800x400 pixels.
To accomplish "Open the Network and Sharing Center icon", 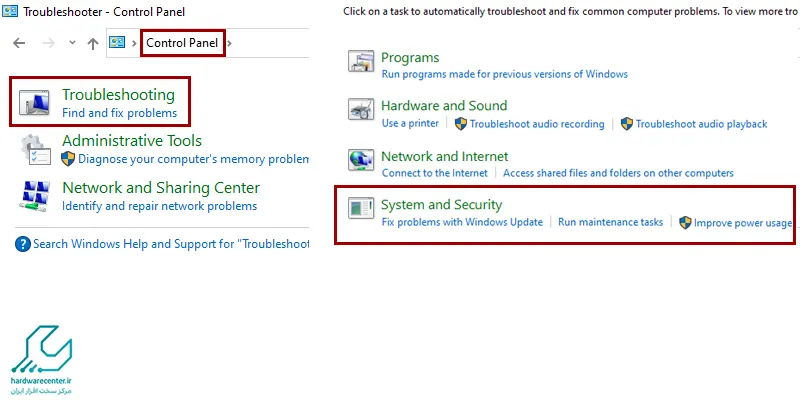I will pos(36,196).
